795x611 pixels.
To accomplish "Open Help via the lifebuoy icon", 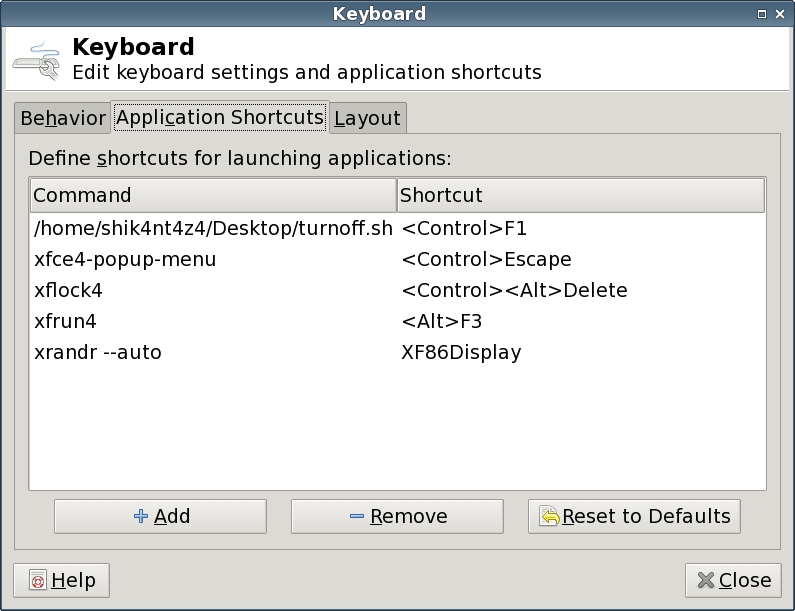I will tap(38, 581).
